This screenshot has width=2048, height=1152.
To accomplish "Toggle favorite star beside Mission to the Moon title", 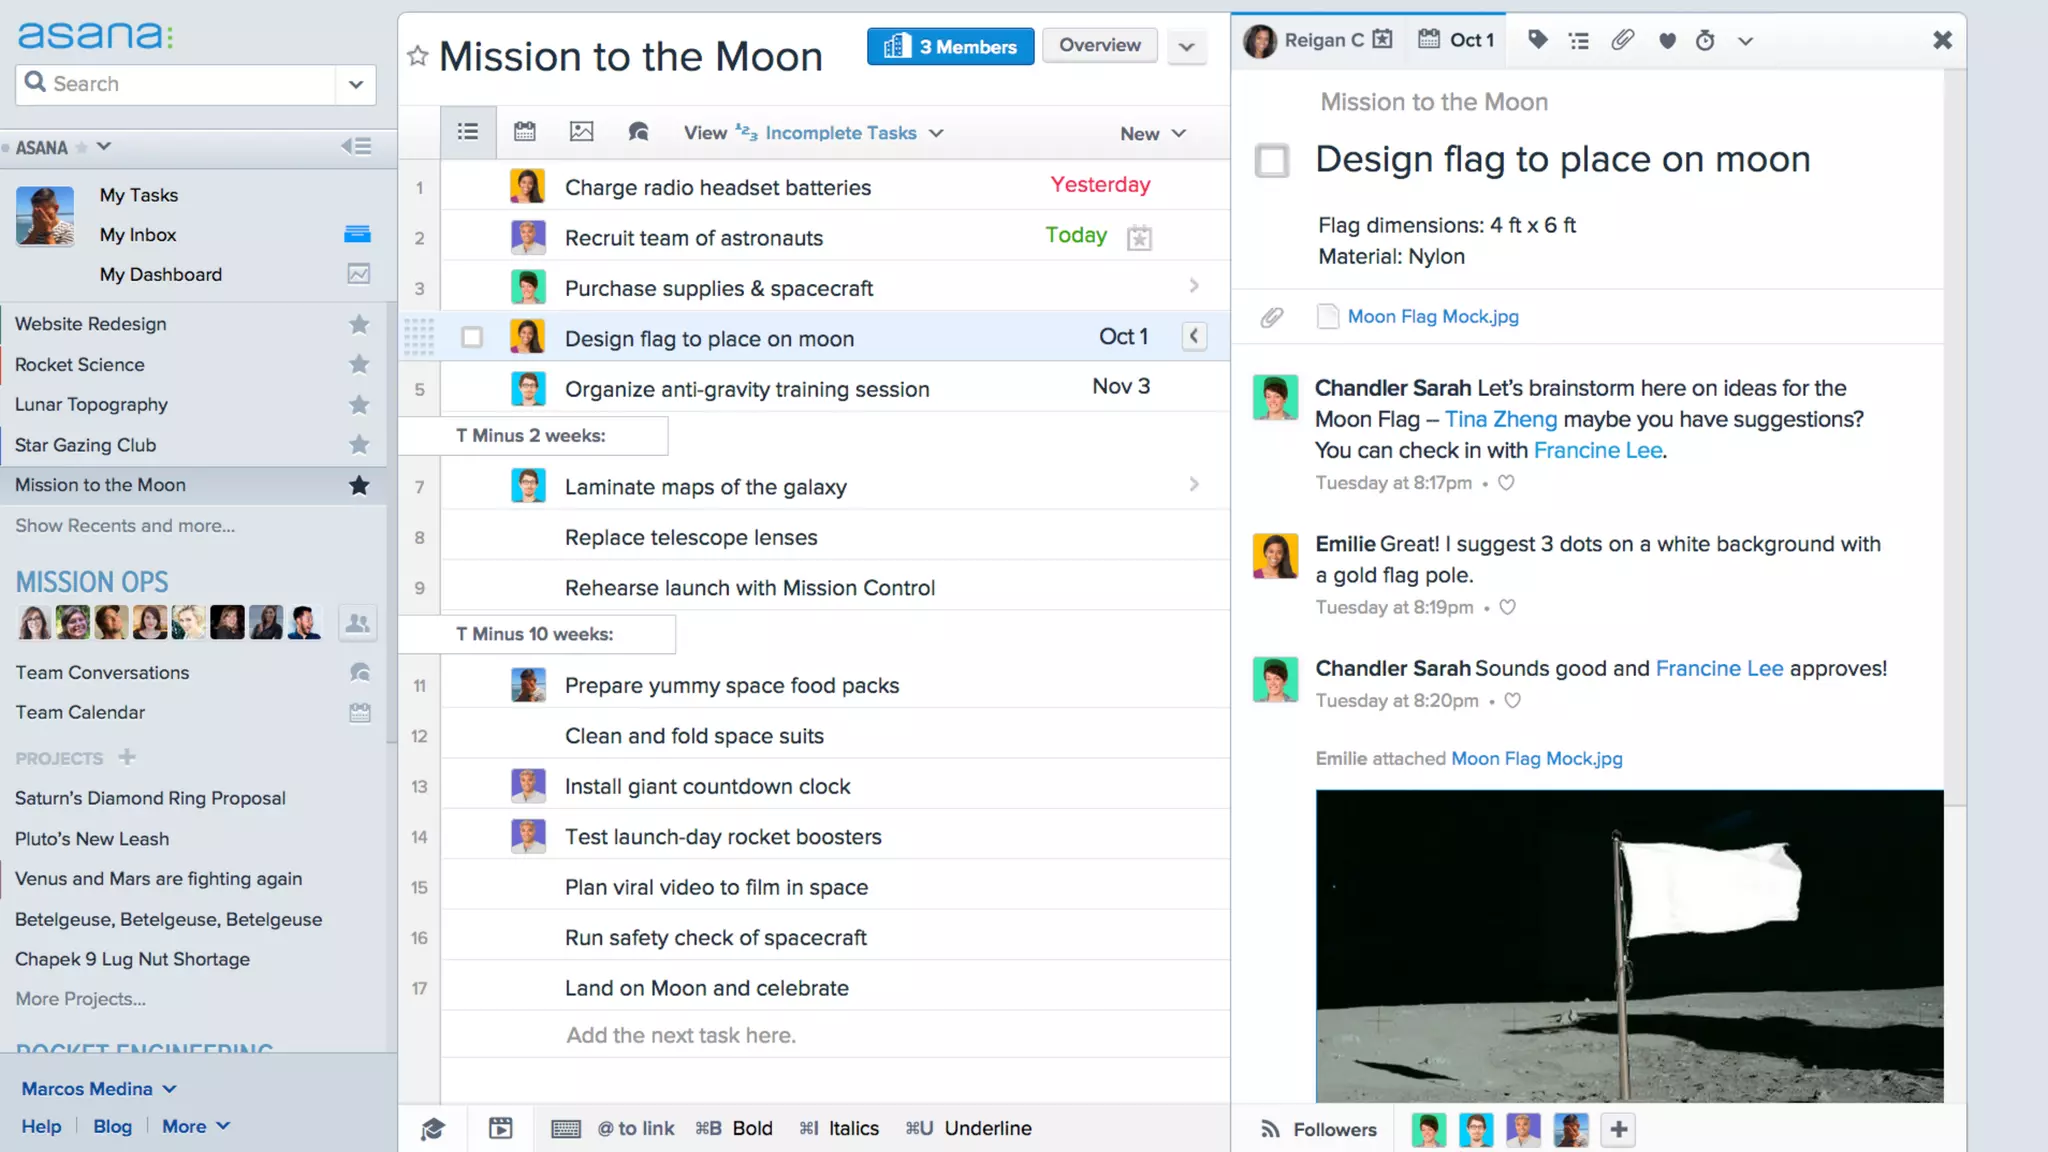I will 418,56.
